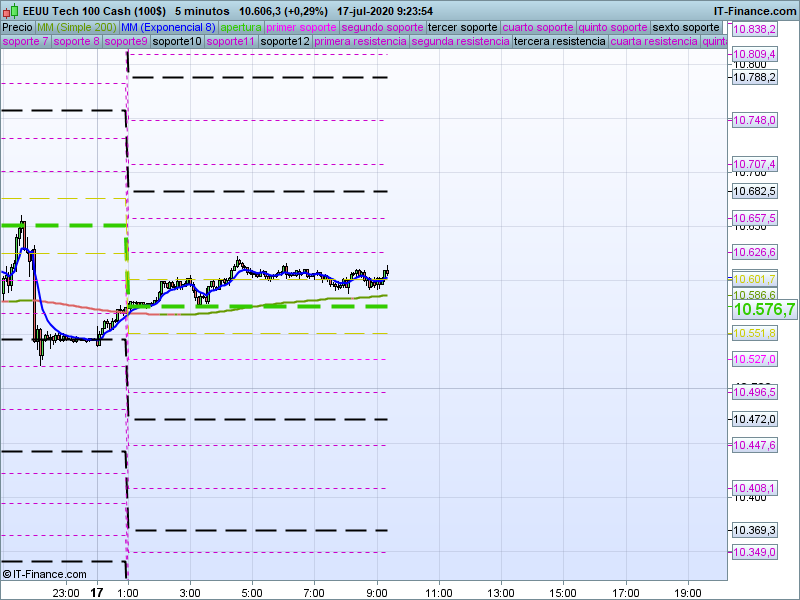Click the 3:00 time axis label
Screen dimensions: 800x600
190,593
